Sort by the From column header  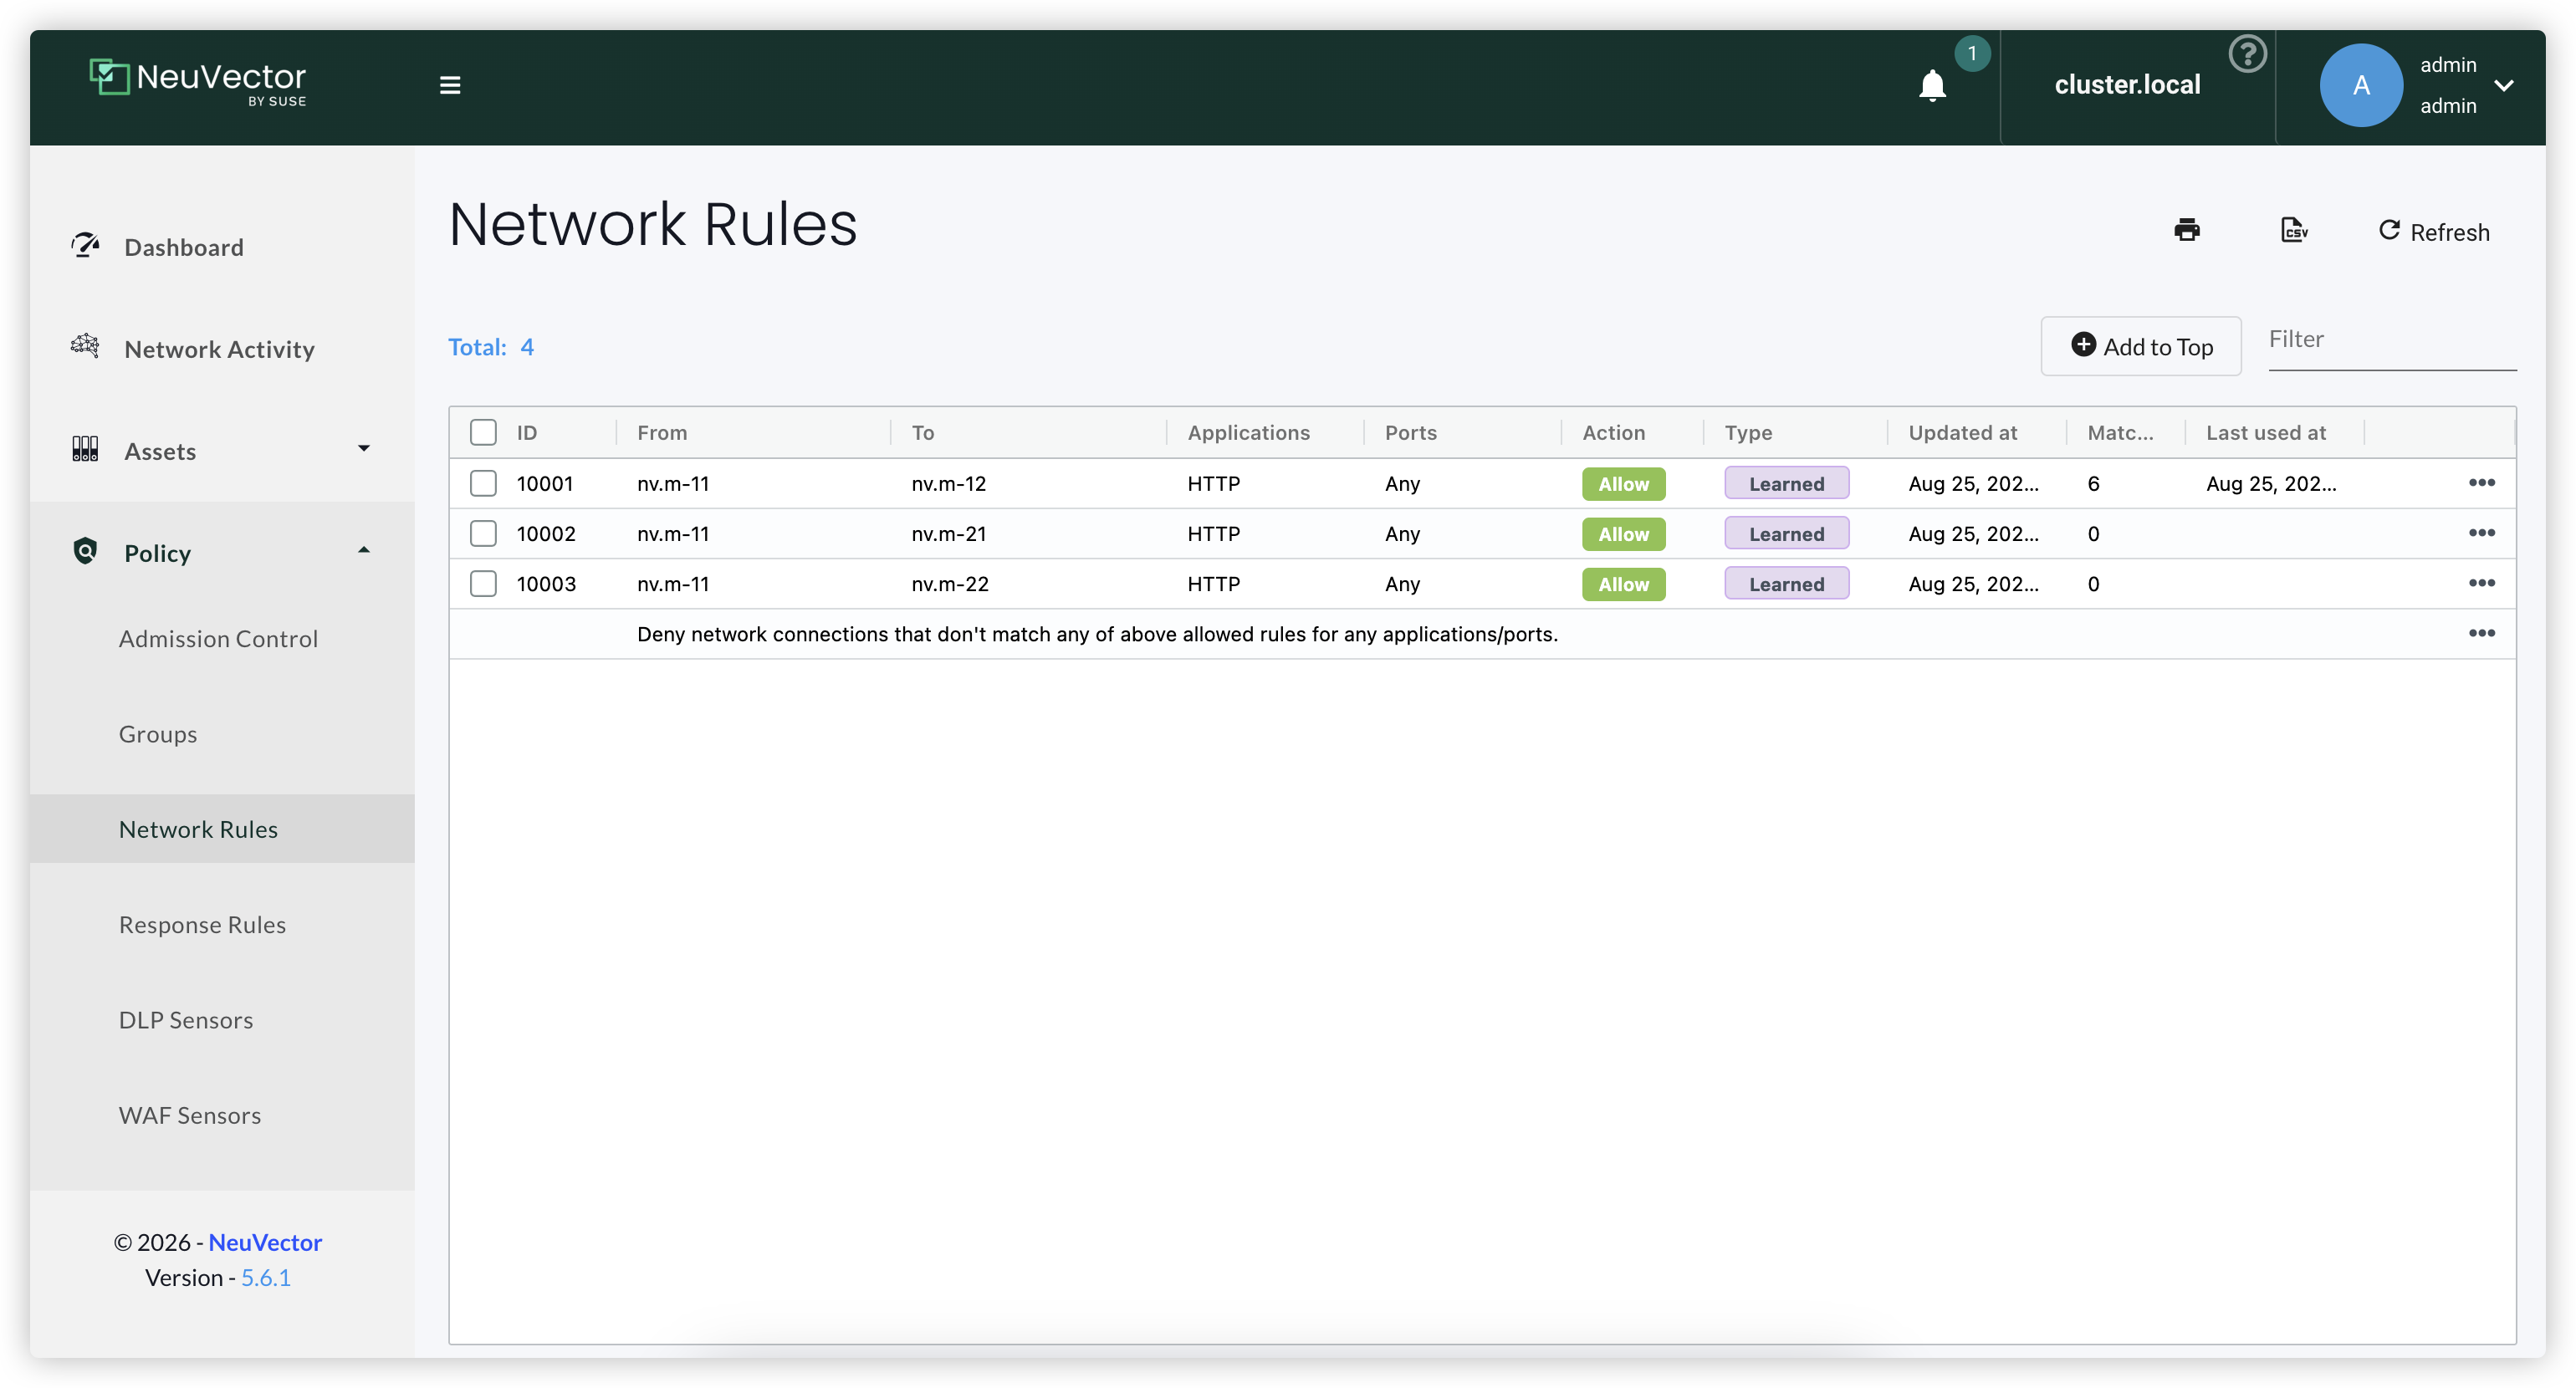click(x=662, y=433)
